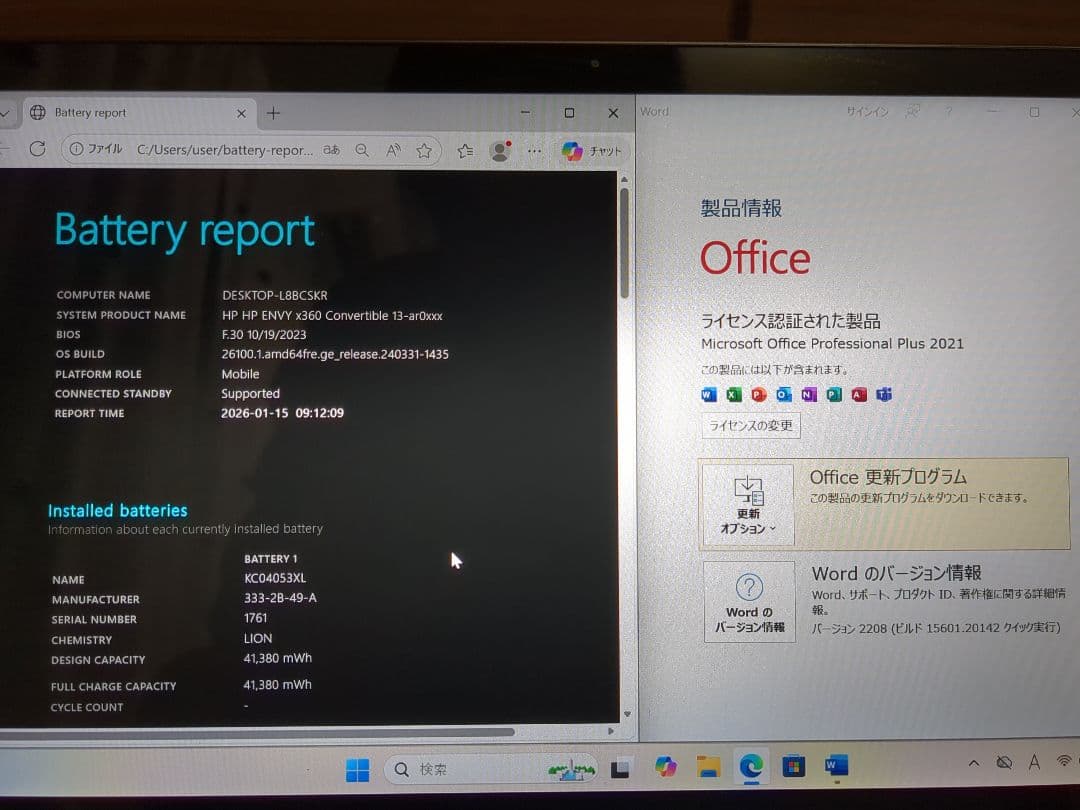Open Edge Collections icon in the toolbar
Screen dimensions: 1080x810
[x=463, y=149]
